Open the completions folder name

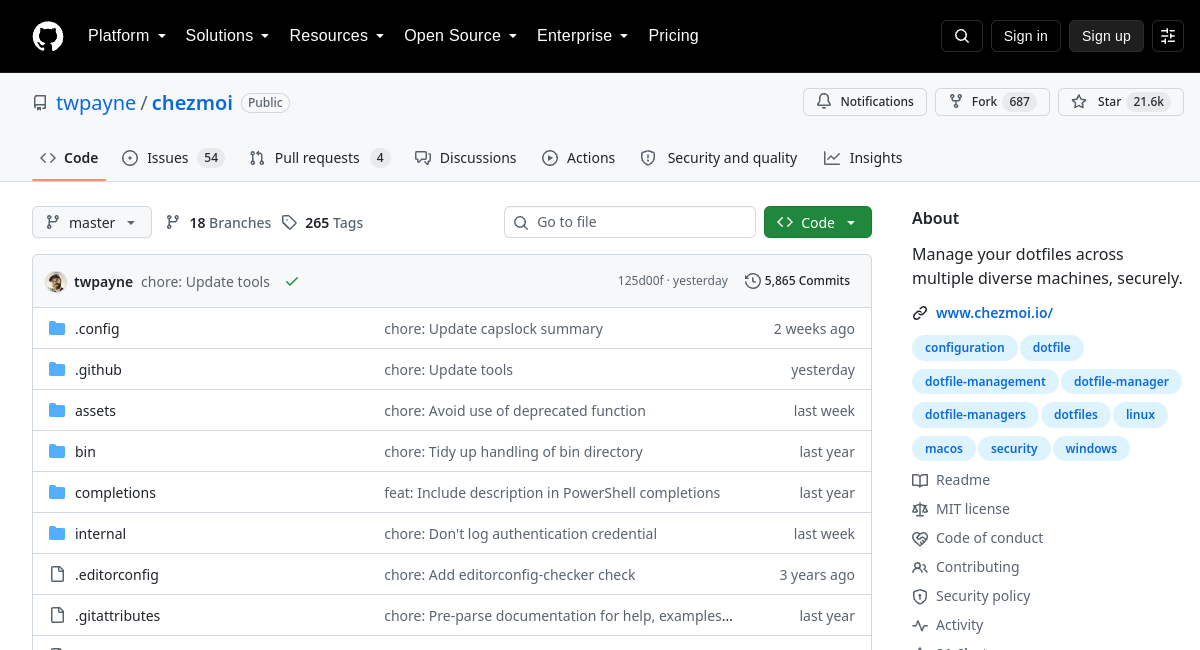pos(115,493)
